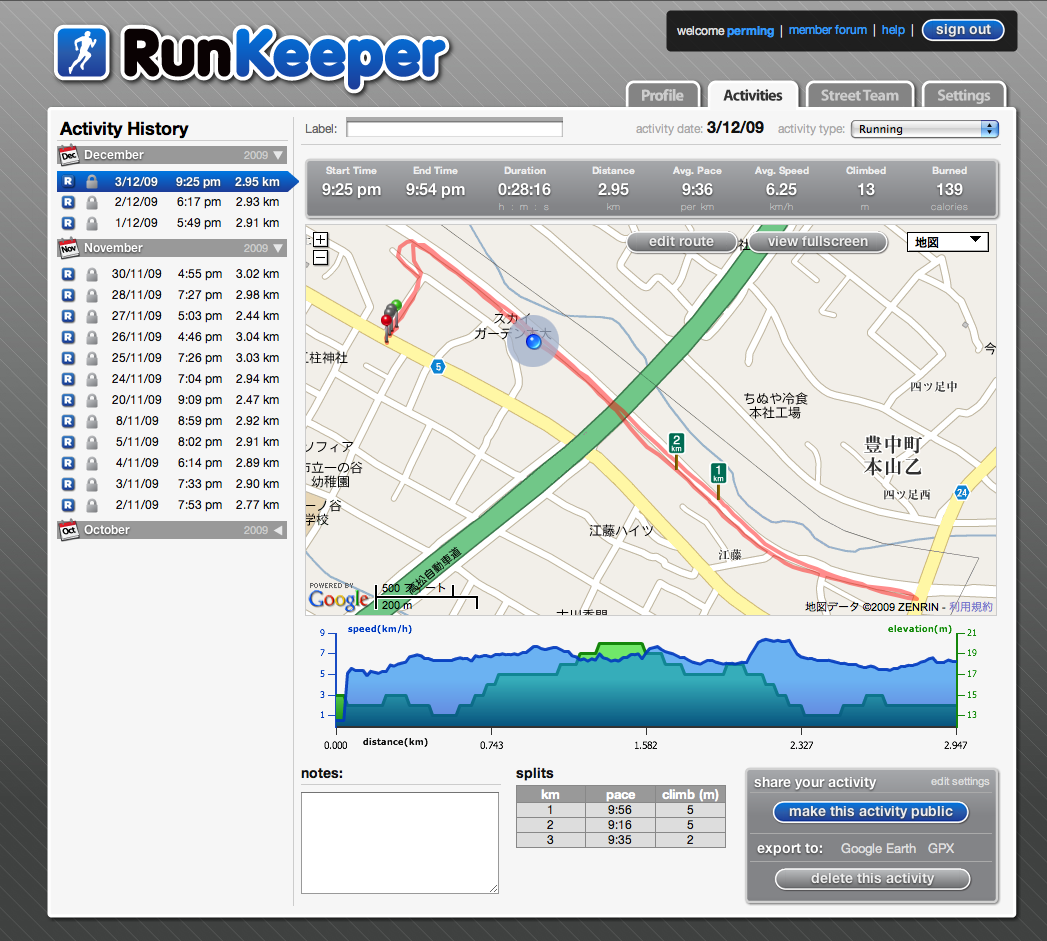Click the perming username link
1047x941 pixels.
point(750,31)
